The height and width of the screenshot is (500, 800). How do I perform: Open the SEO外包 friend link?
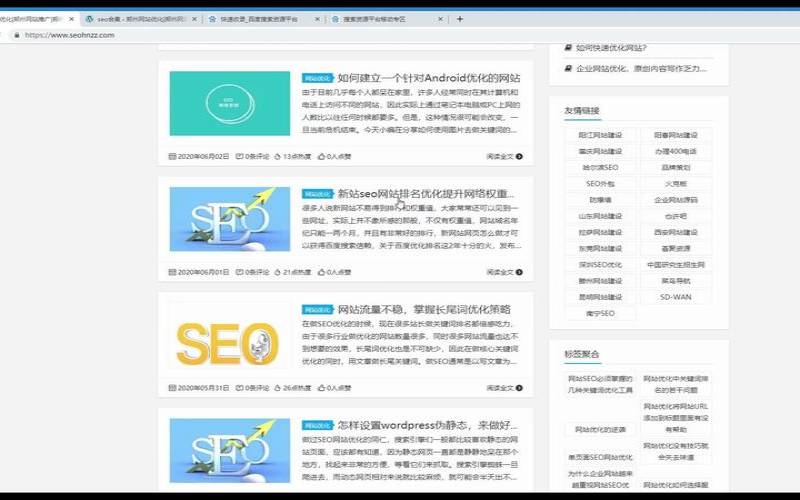[x=601, y=184]
